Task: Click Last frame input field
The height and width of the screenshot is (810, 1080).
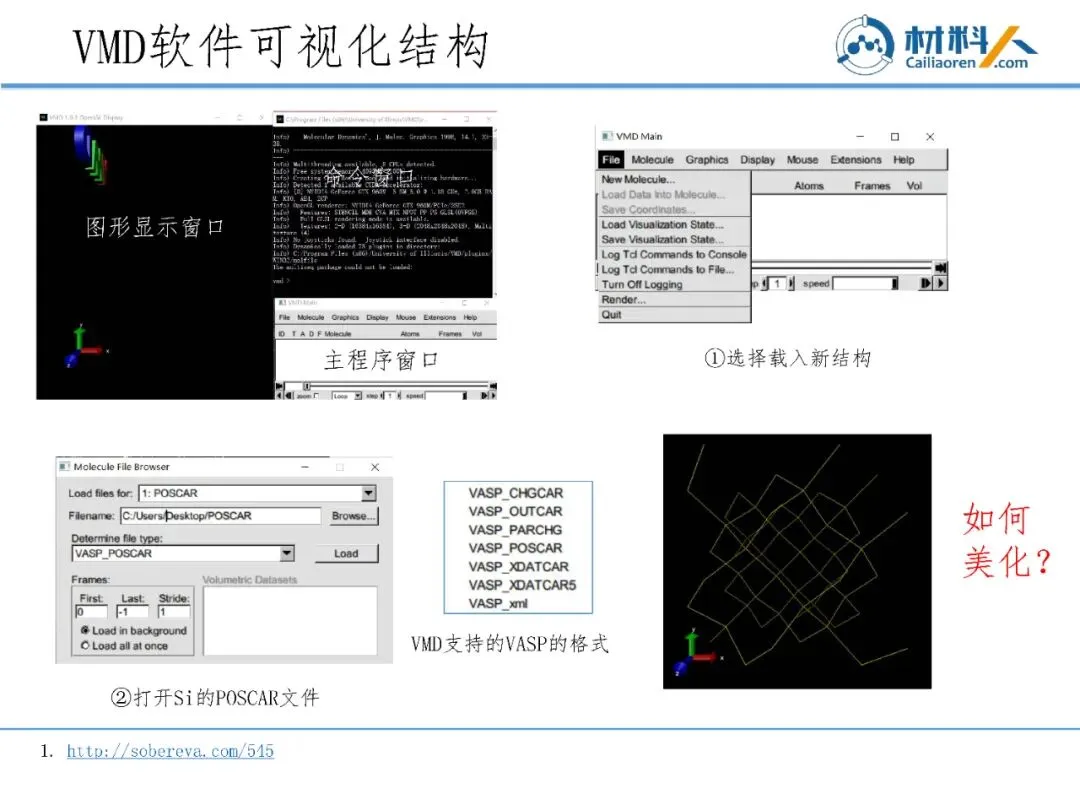Action: pos(132,612)
